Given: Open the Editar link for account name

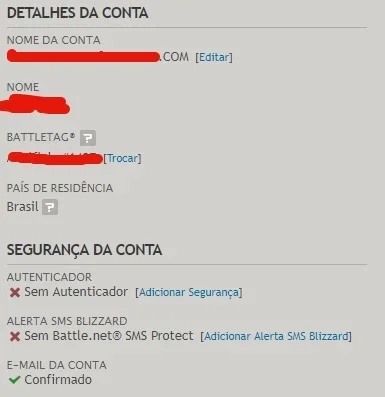Looking at the screenshot, I should [214, 57].
